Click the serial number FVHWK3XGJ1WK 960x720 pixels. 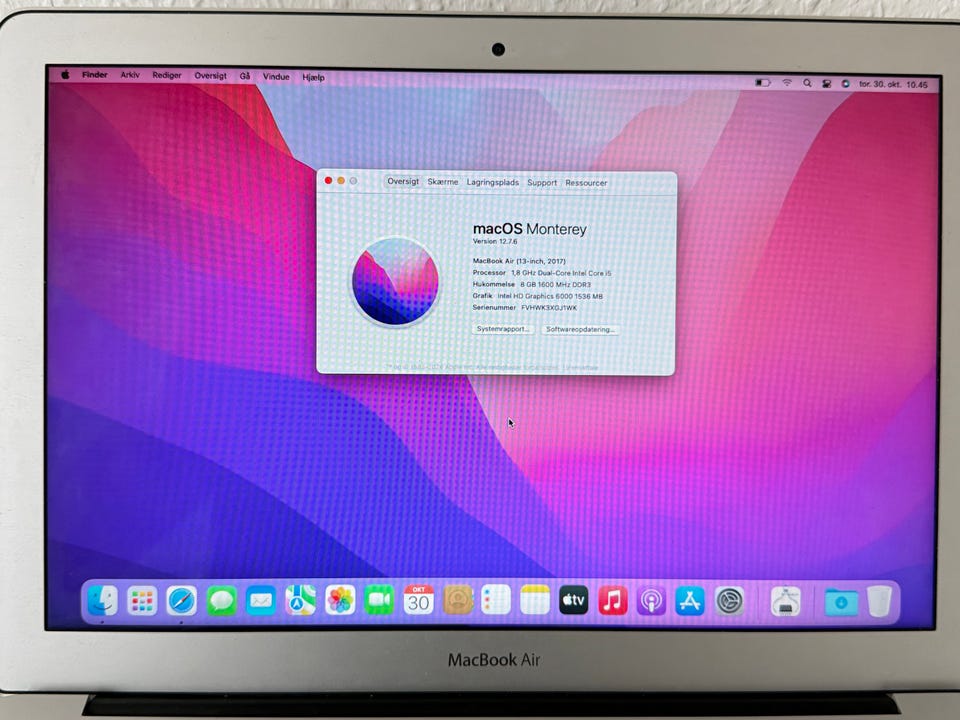[549, 308]
